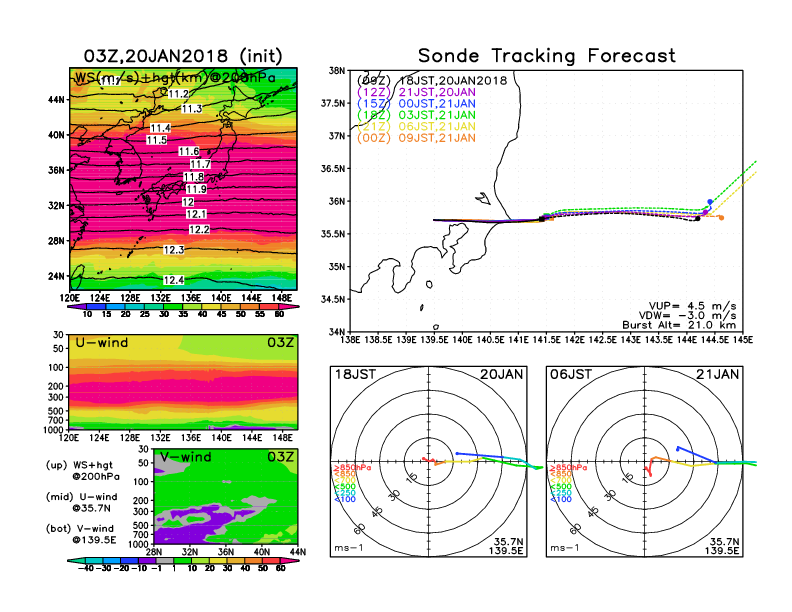Click the 11.5 height contour label
This screenshot has height=612, width=792.
[157, 140]
